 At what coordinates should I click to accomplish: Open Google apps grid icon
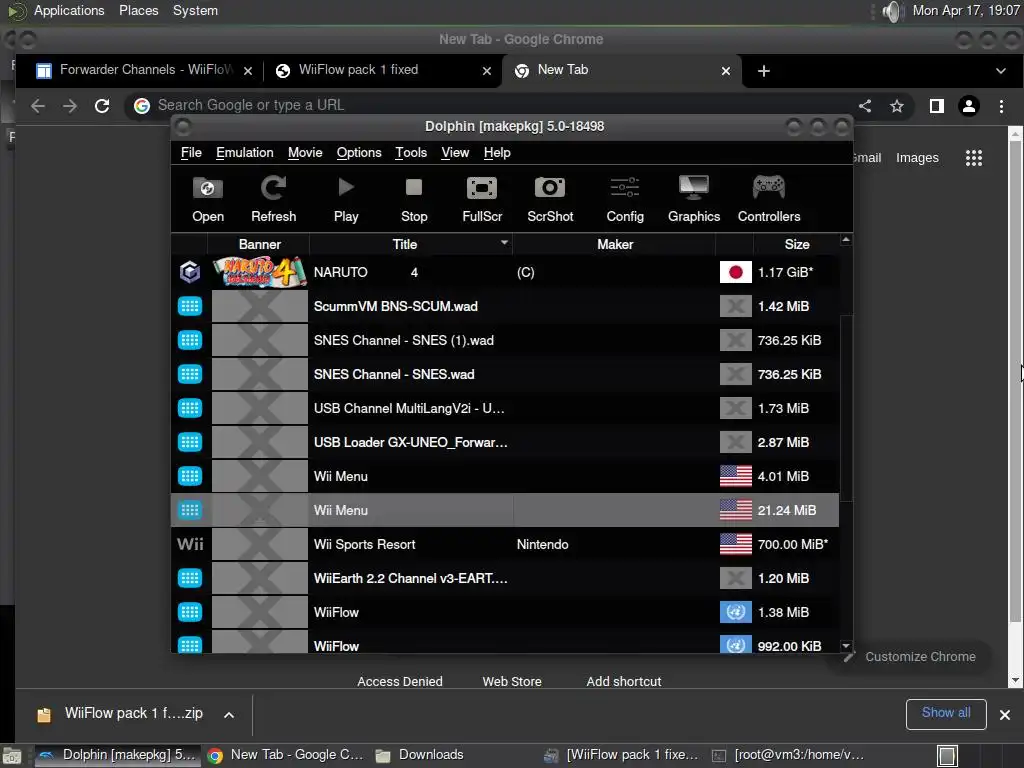click(974, 157)
